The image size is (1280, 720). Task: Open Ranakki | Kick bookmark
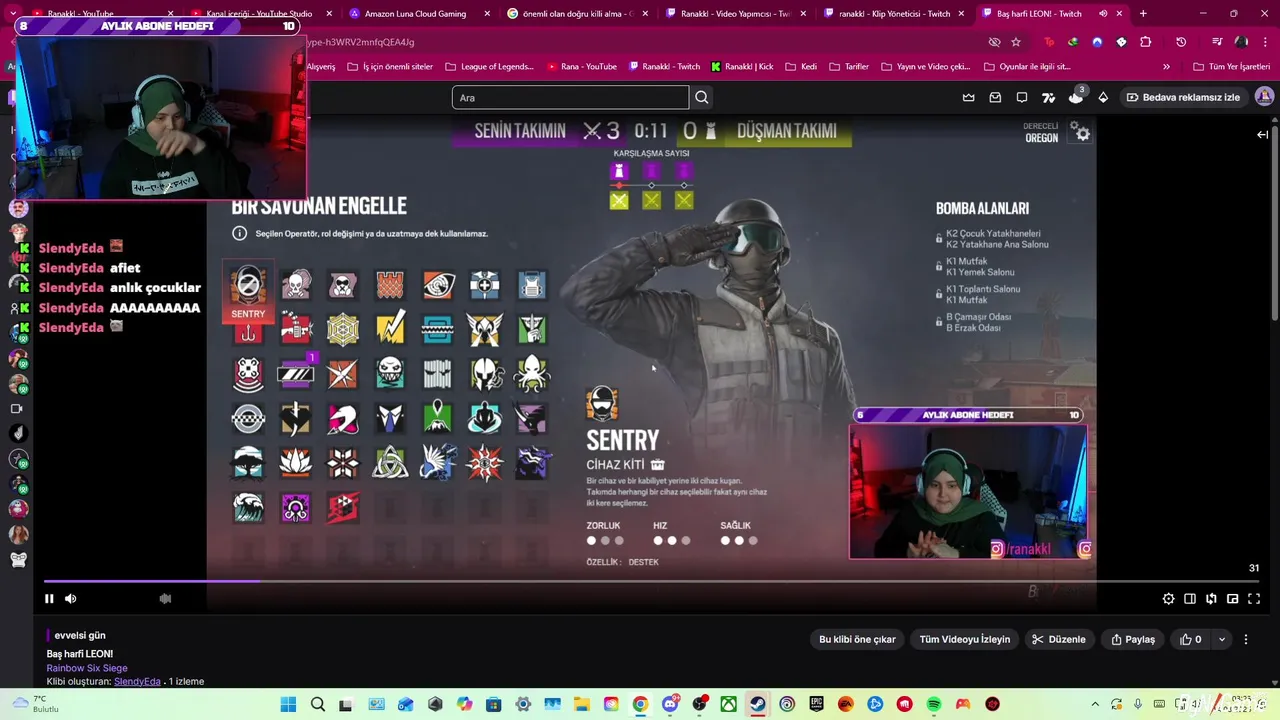click(742, 67)
